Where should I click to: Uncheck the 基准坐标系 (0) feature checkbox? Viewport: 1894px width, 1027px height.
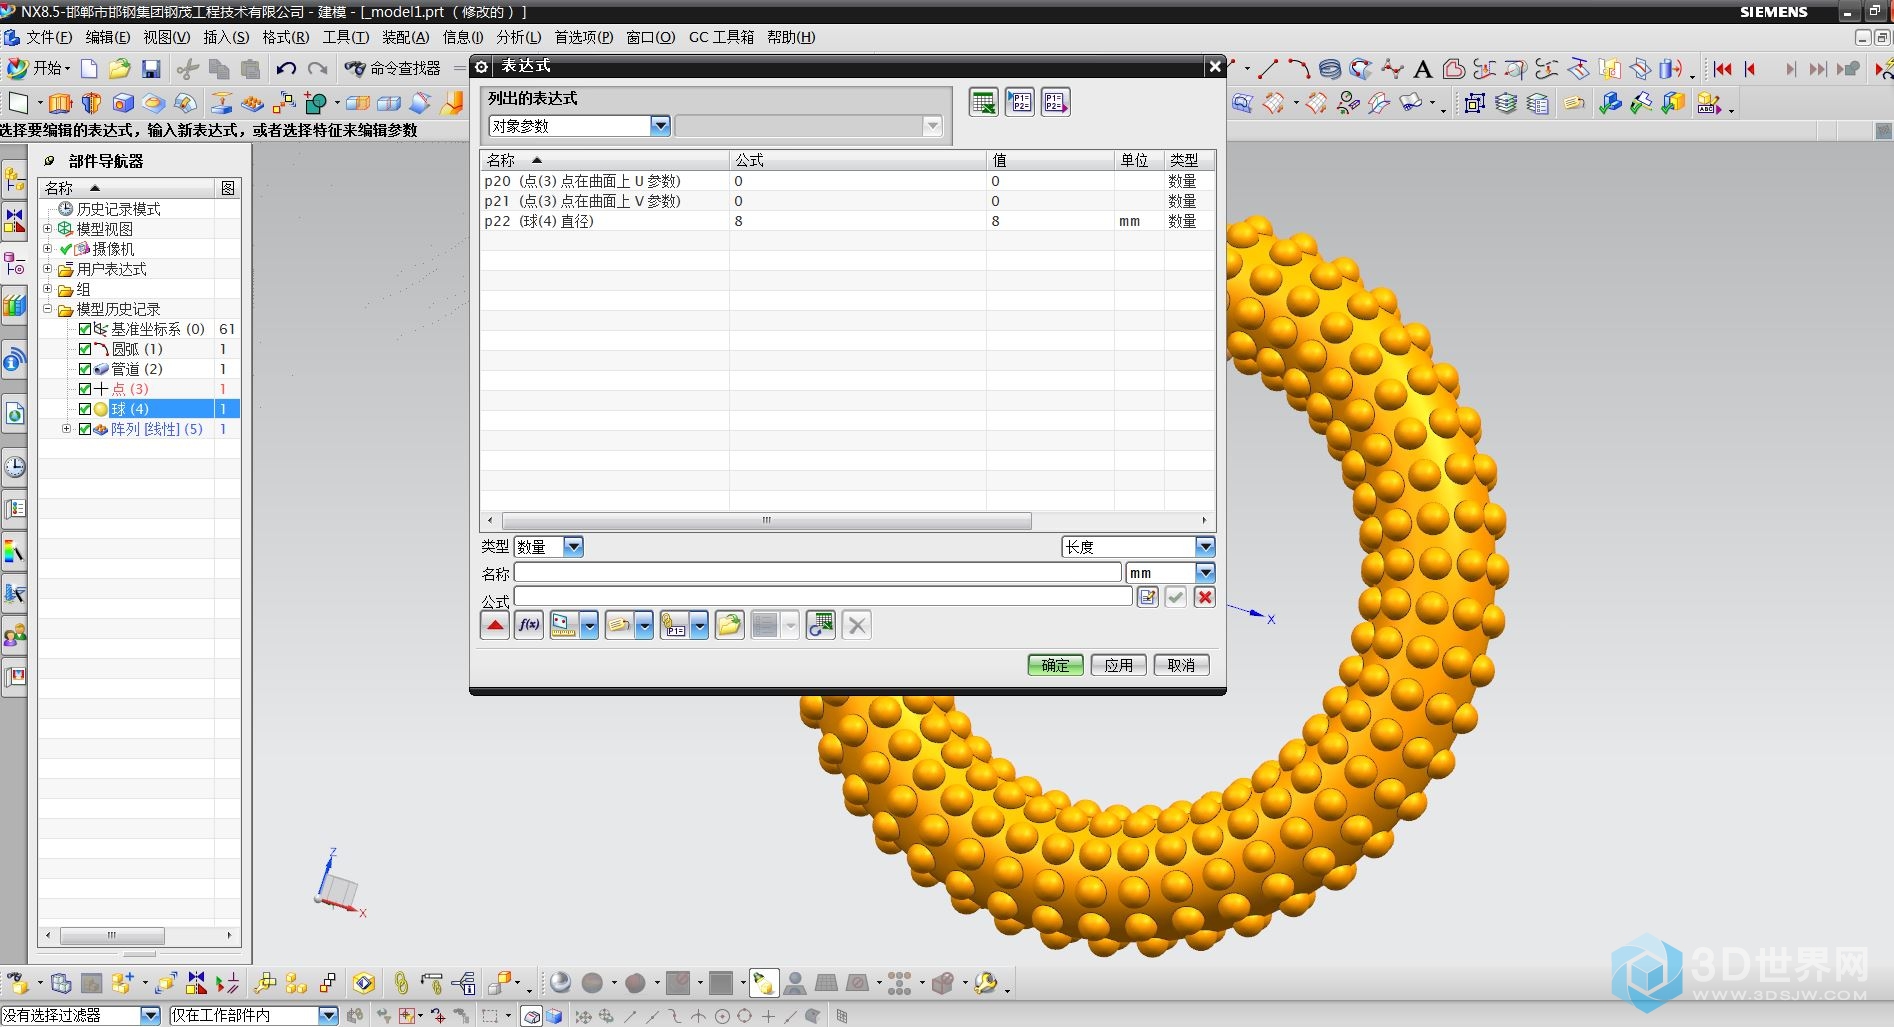click(85, 329)
